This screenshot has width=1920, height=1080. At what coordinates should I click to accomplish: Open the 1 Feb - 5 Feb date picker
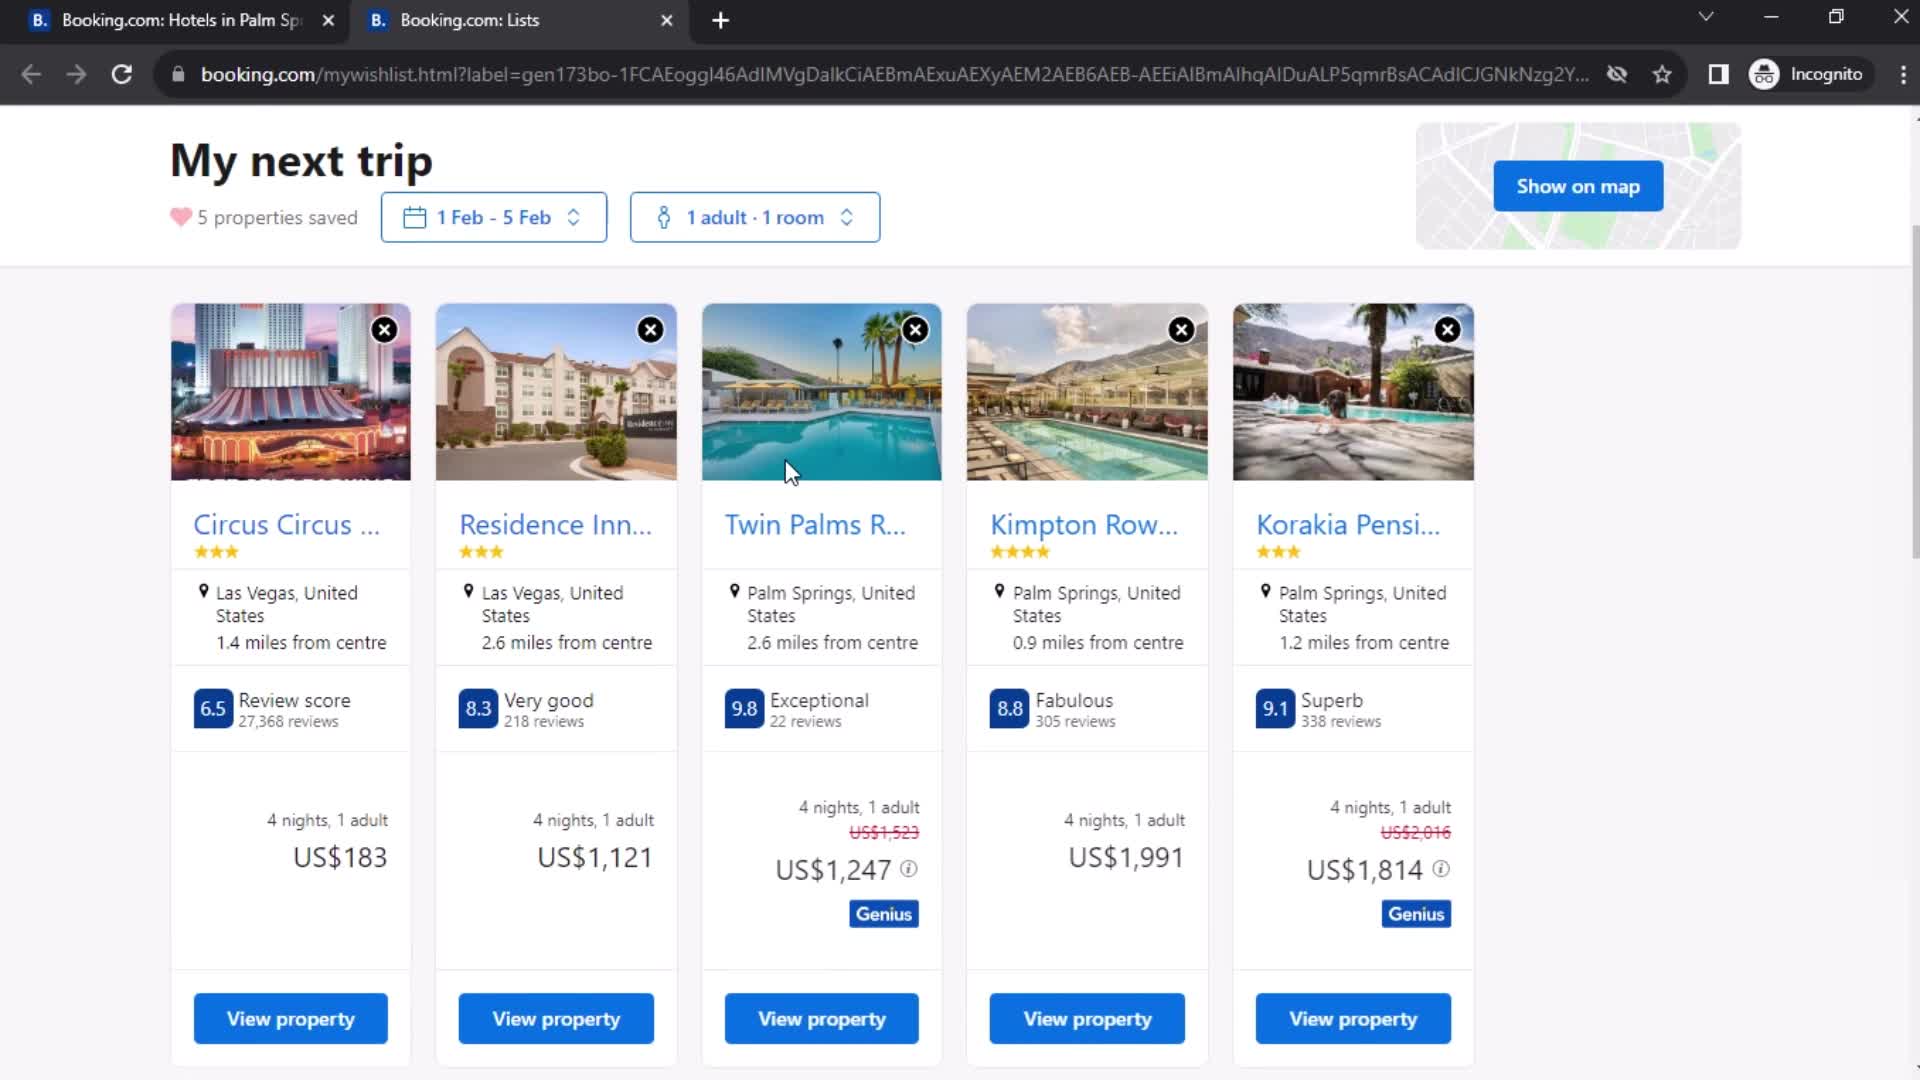[x=494, y=217]
